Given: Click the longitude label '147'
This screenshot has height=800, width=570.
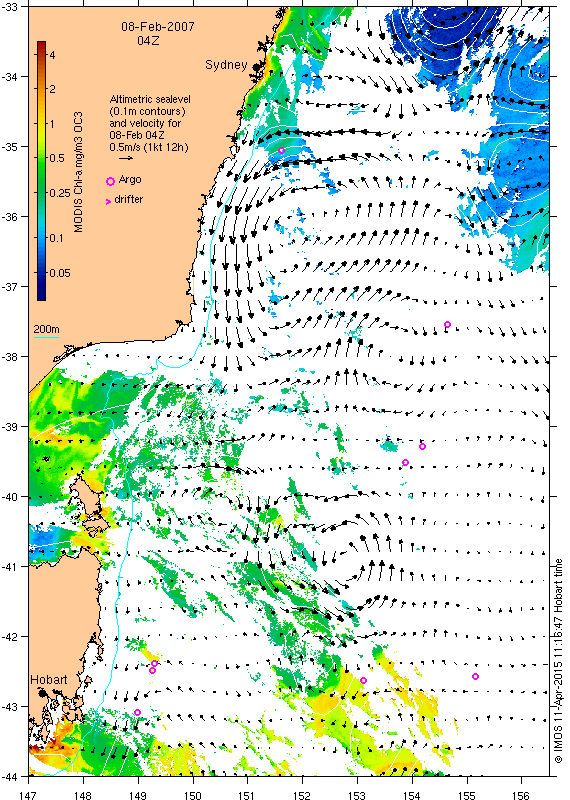Looking at the screenshot, I should (28, 795).
